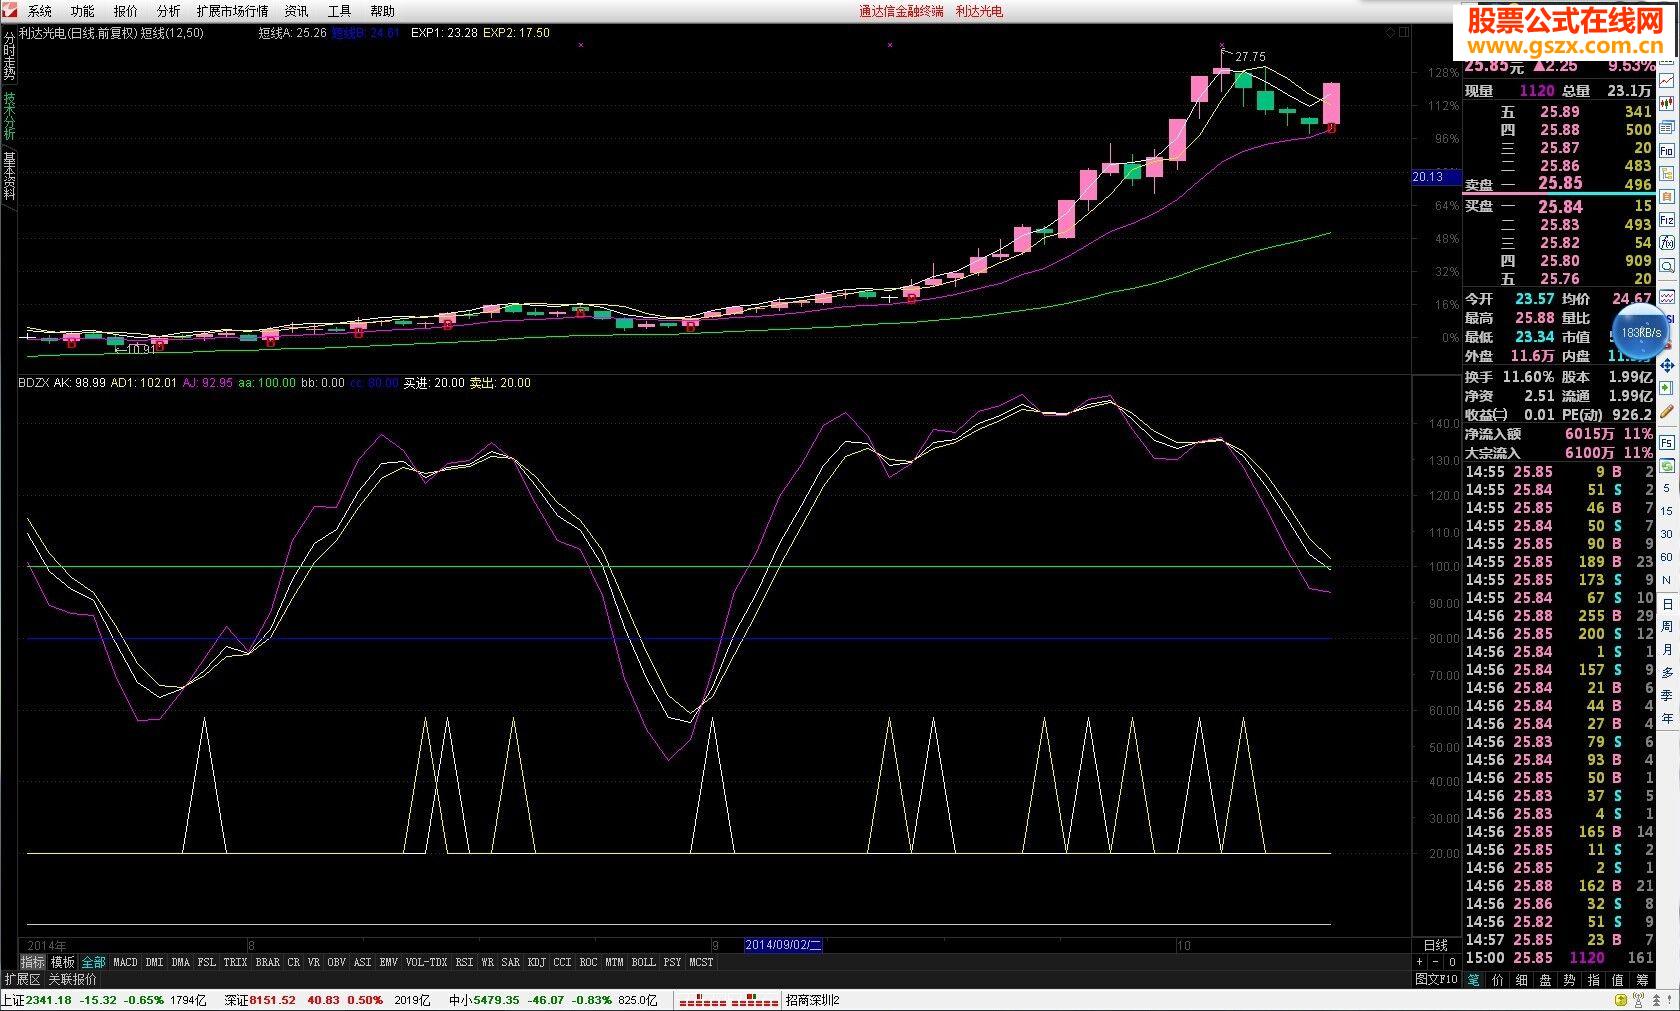The image size is (1680, 1011).
Task: Switch to the 笔 tick tab
Action: click(1473, 980)
